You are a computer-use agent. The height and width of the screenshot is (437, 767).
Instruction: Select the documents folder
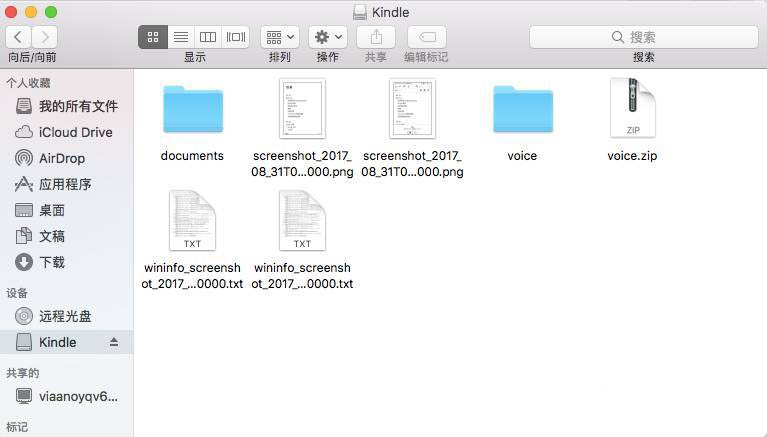pyautogui.click(x=192, y=111)
